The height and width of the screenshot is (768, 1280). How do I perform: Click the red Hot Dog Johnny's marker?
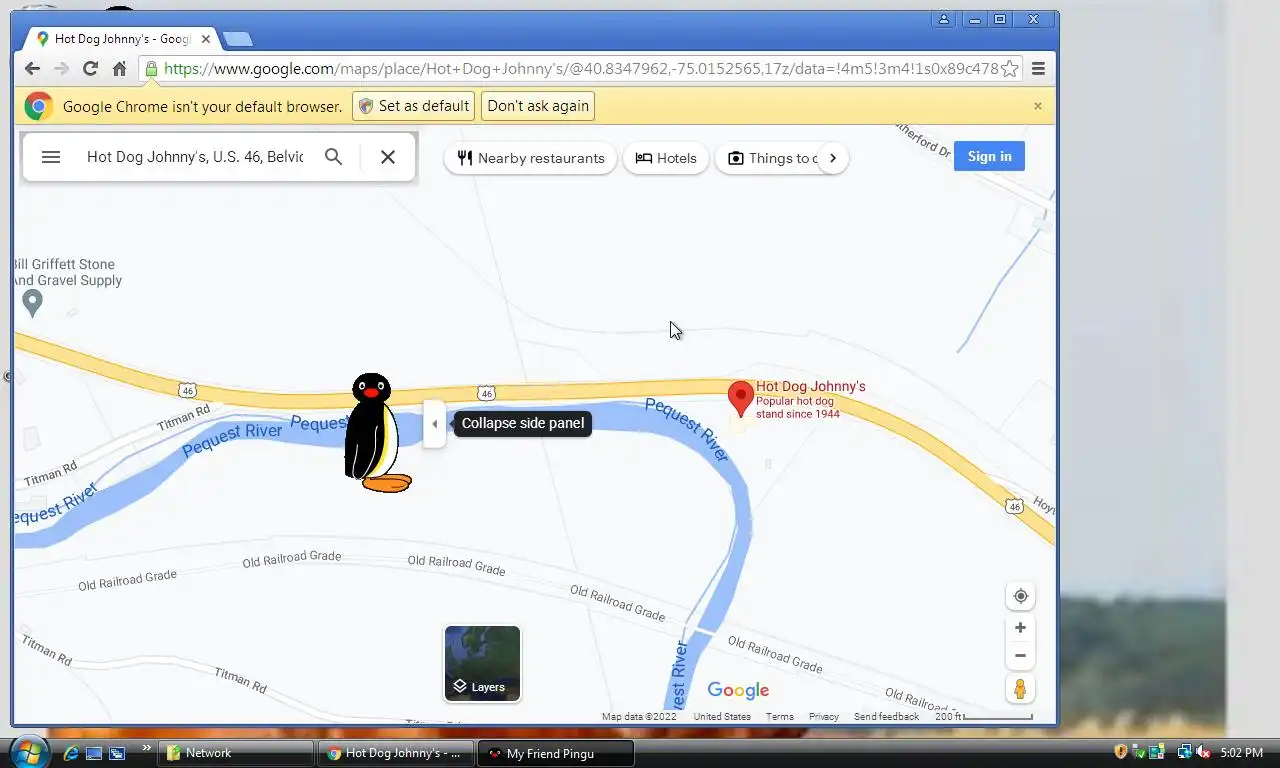[740, 399]
